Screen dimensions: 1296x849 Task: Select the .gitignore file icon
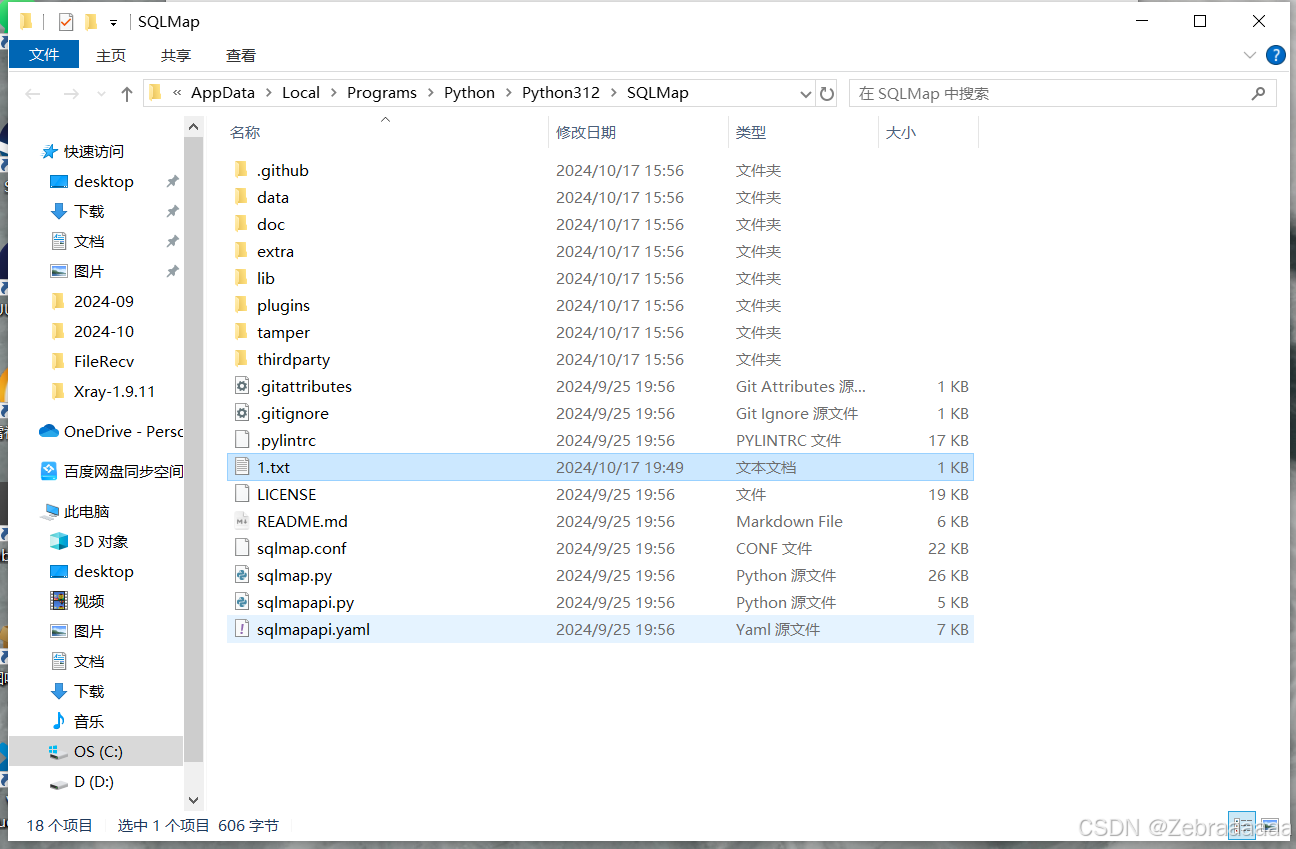241,413
